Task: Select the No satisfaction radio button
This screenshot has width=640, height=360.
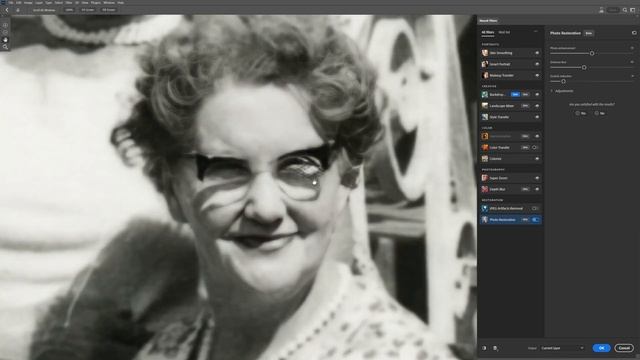Action: (596, 113)
